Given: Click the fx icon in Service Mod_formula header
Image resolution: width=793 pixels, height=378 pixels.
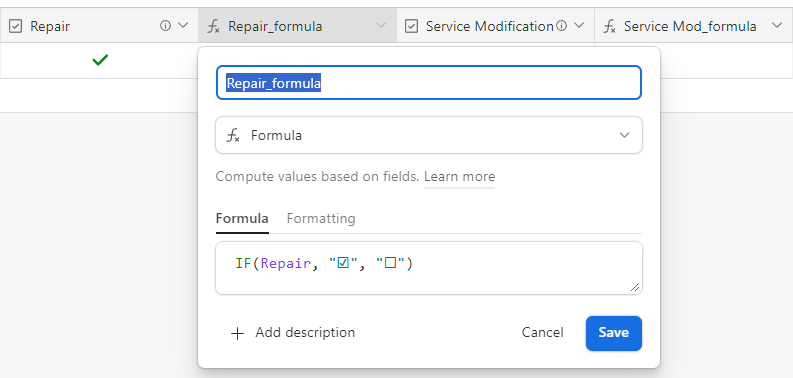Looking at the screenshot, I should tap(609, 26).
